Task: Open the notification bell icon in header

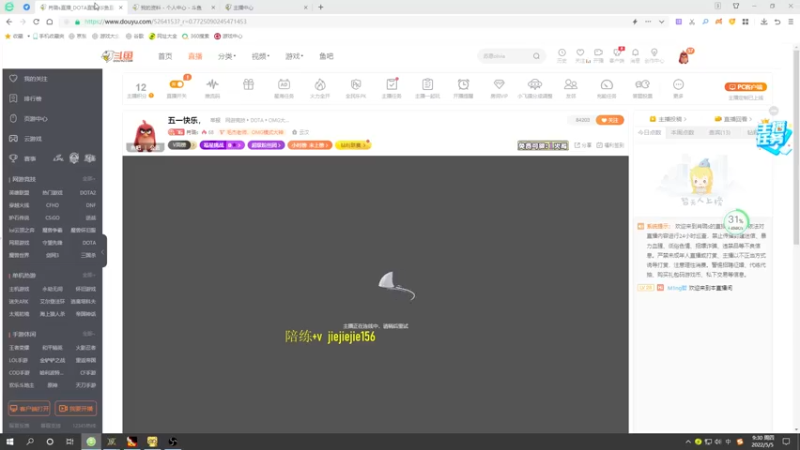Action: [x=635, y=53]
